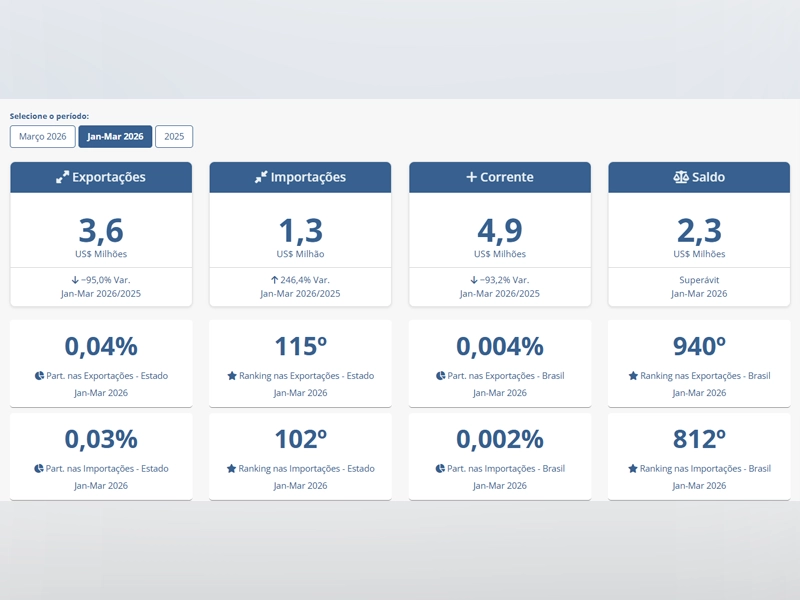Click the Importações compress arrows icon
Image resolution: width=800 pixels, height=600 pixels.
tap(261, 177)
